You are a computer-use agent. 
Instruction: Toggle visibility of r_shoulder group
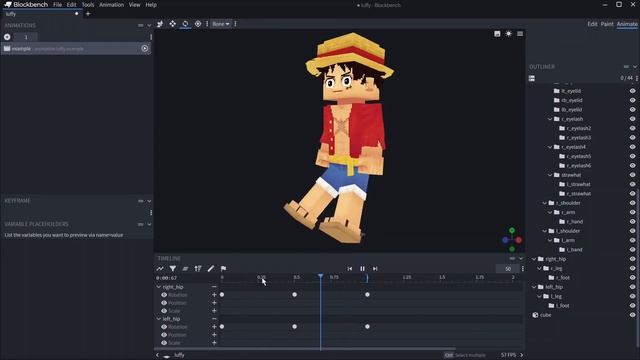click(633, 203)
